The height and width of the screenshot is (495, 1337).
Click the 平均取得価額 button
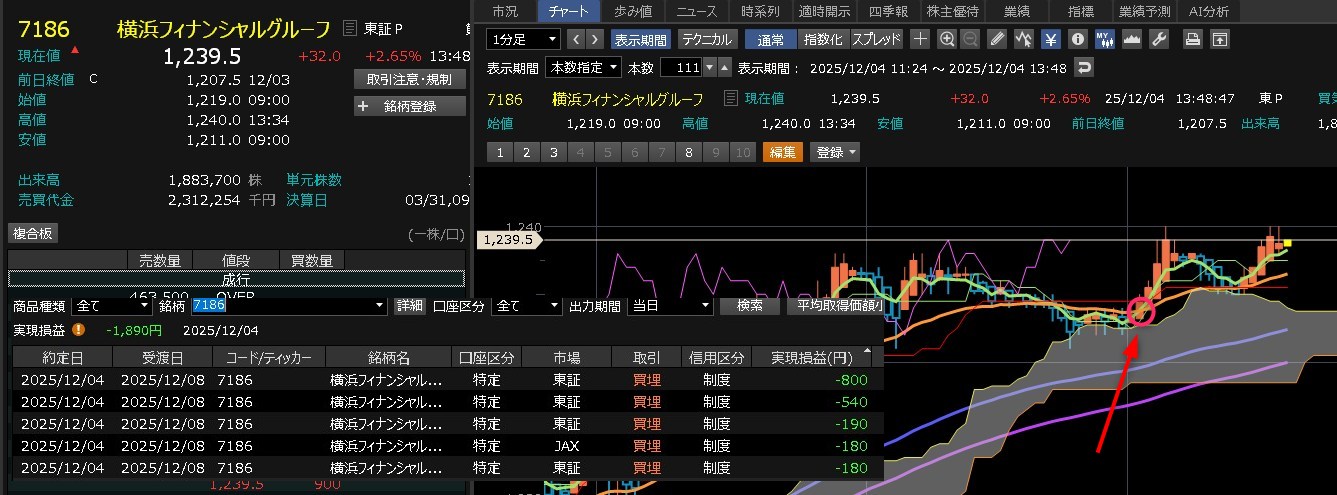pyautogui.click(x=836, y=305)
